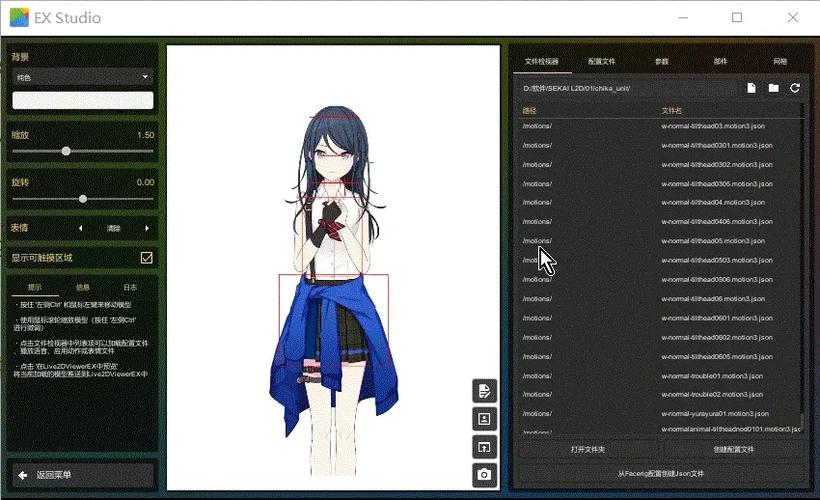
Task: Switch to the 网格 tab
Action: click(780, 61)
